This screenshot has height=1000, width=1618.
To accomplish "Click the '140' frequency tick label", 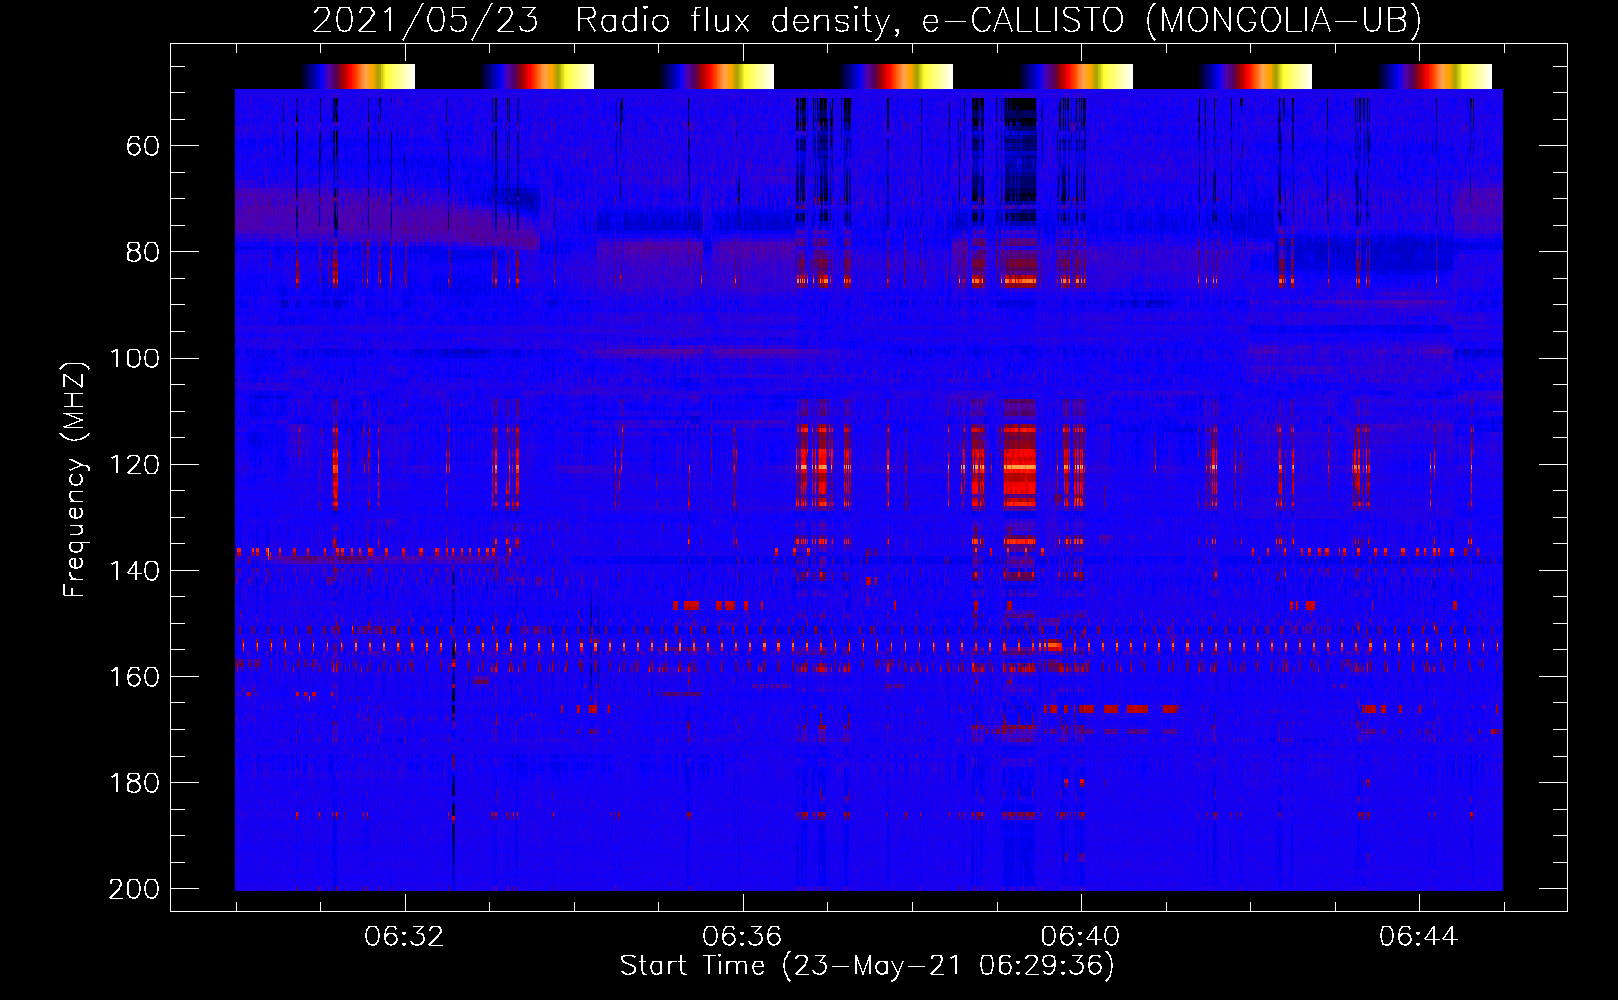I will coord(134,570).
